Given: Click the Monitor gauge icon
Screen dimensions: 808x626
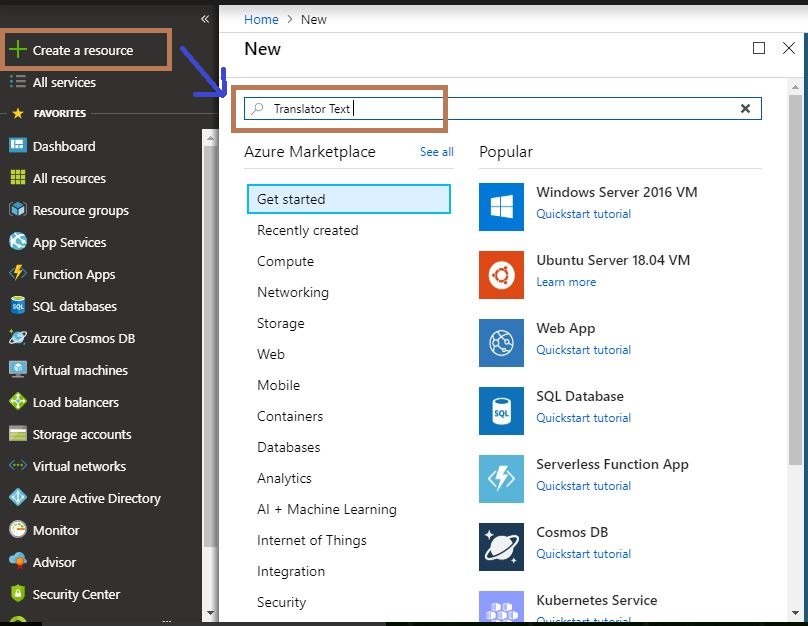Looking at the screenshot, I should 18,530.
